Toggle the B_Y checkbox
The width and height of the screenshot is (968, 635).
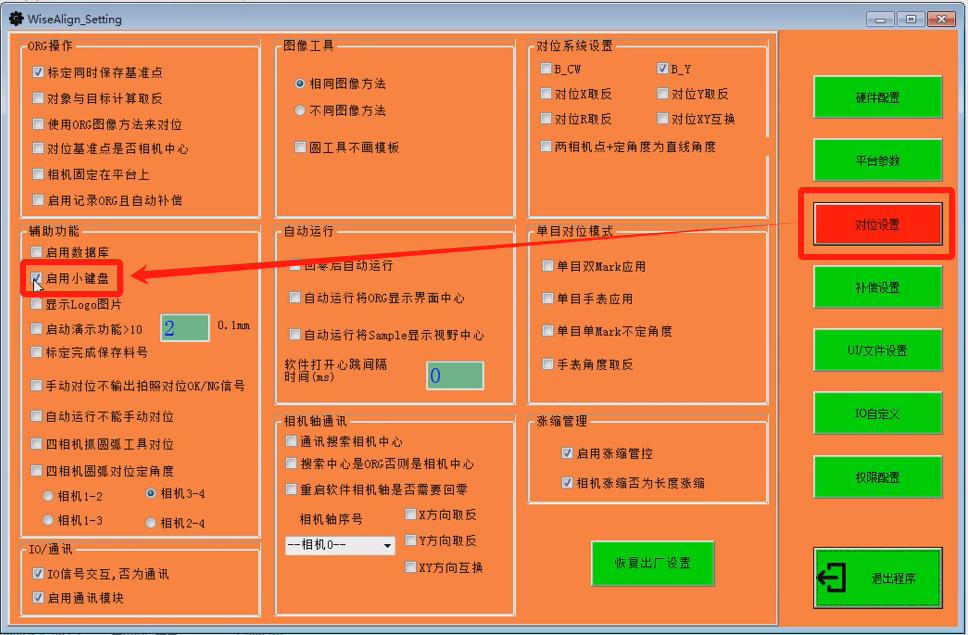(662, 69)
